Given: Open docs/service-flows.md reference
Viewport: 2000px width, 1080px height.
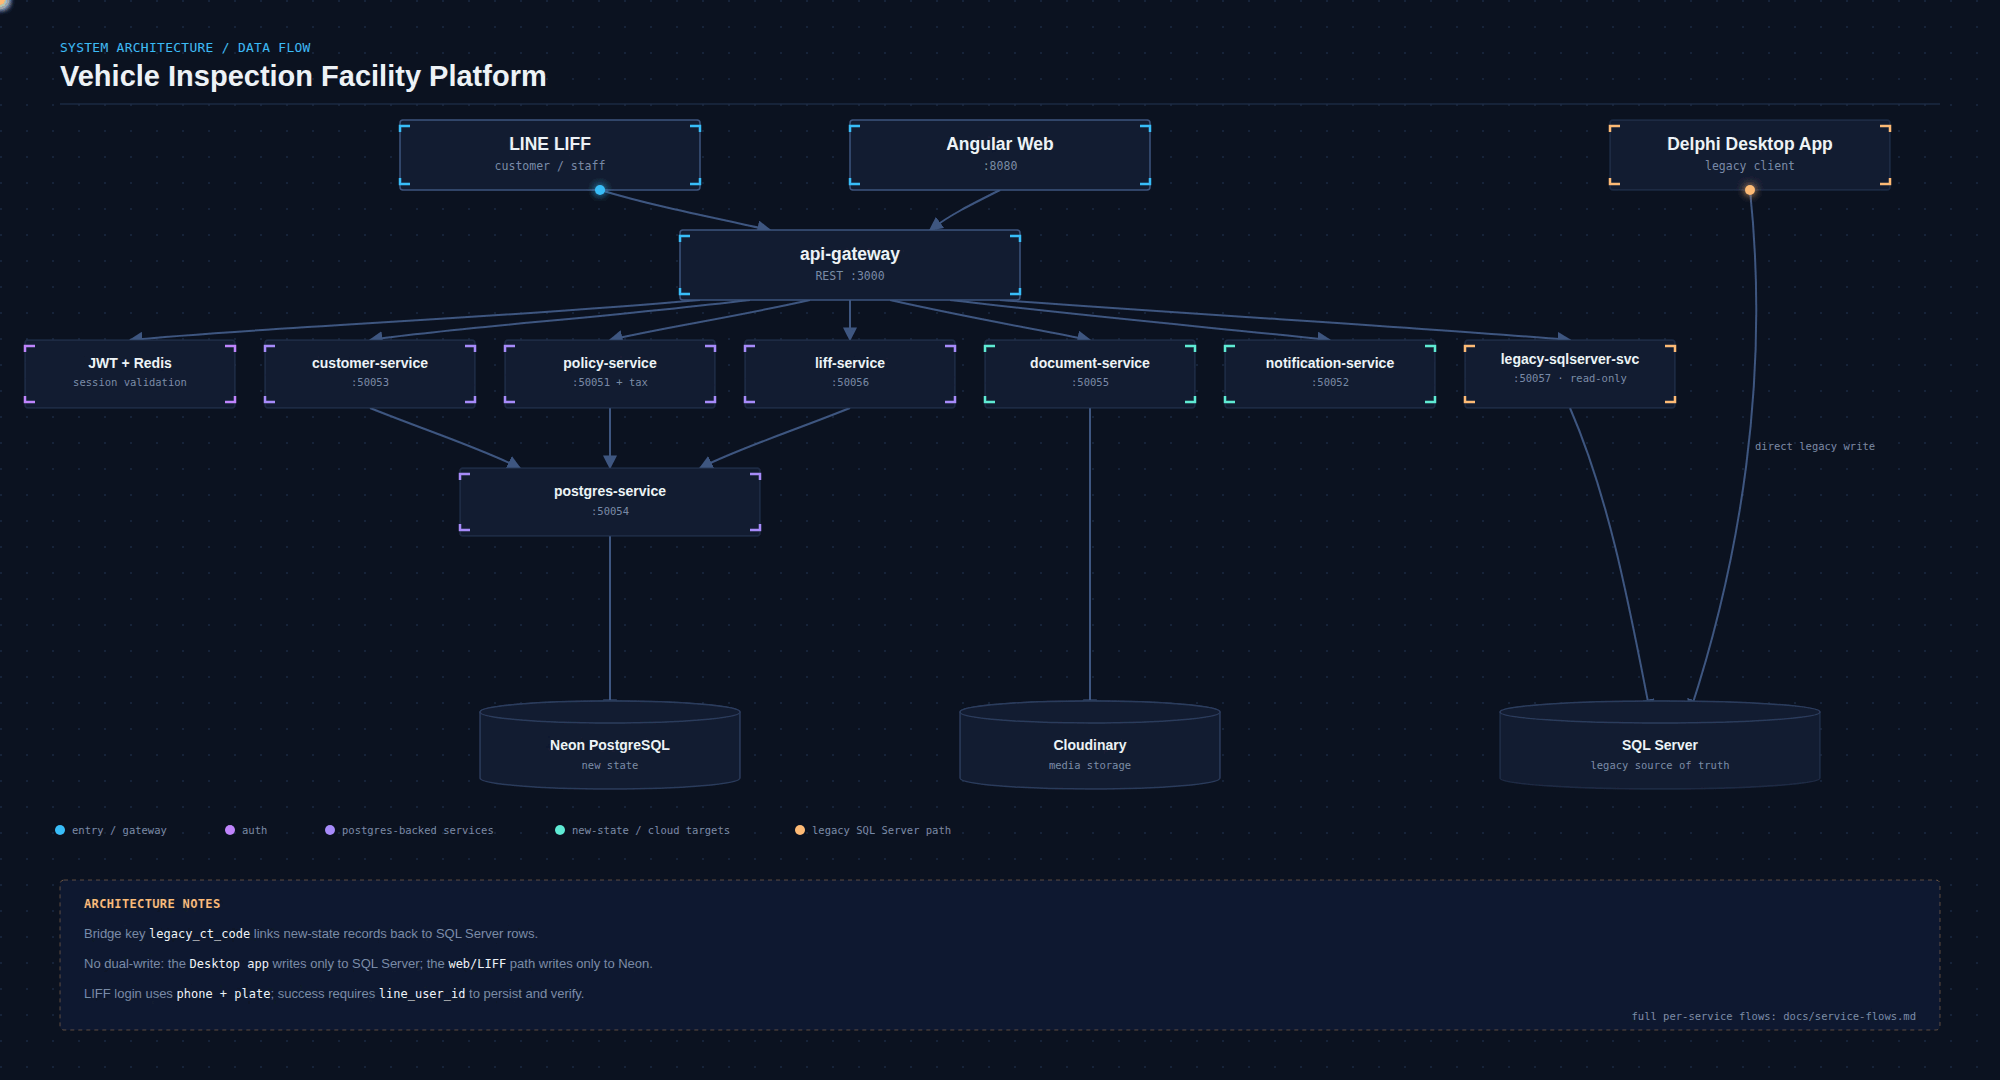Looking at the screenshot, I should click(1849, 1017).
